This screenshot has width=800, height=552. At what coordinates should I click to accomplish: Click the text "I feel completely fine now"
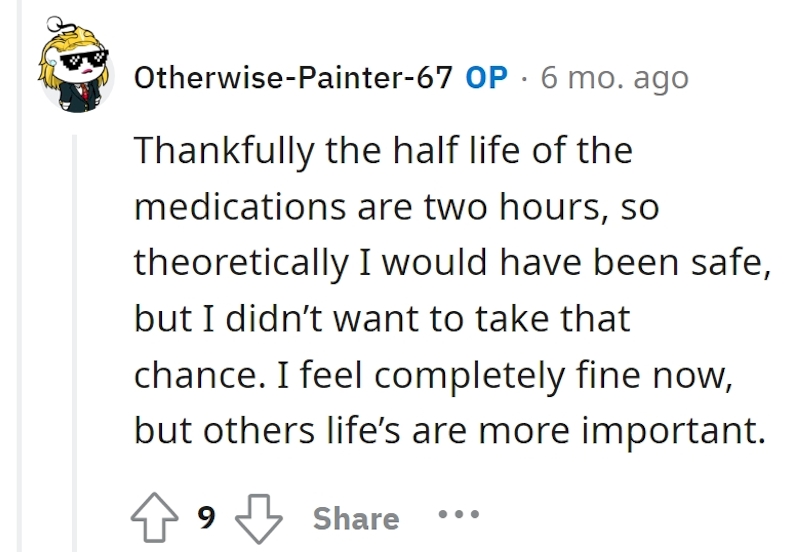pos(505,375)
